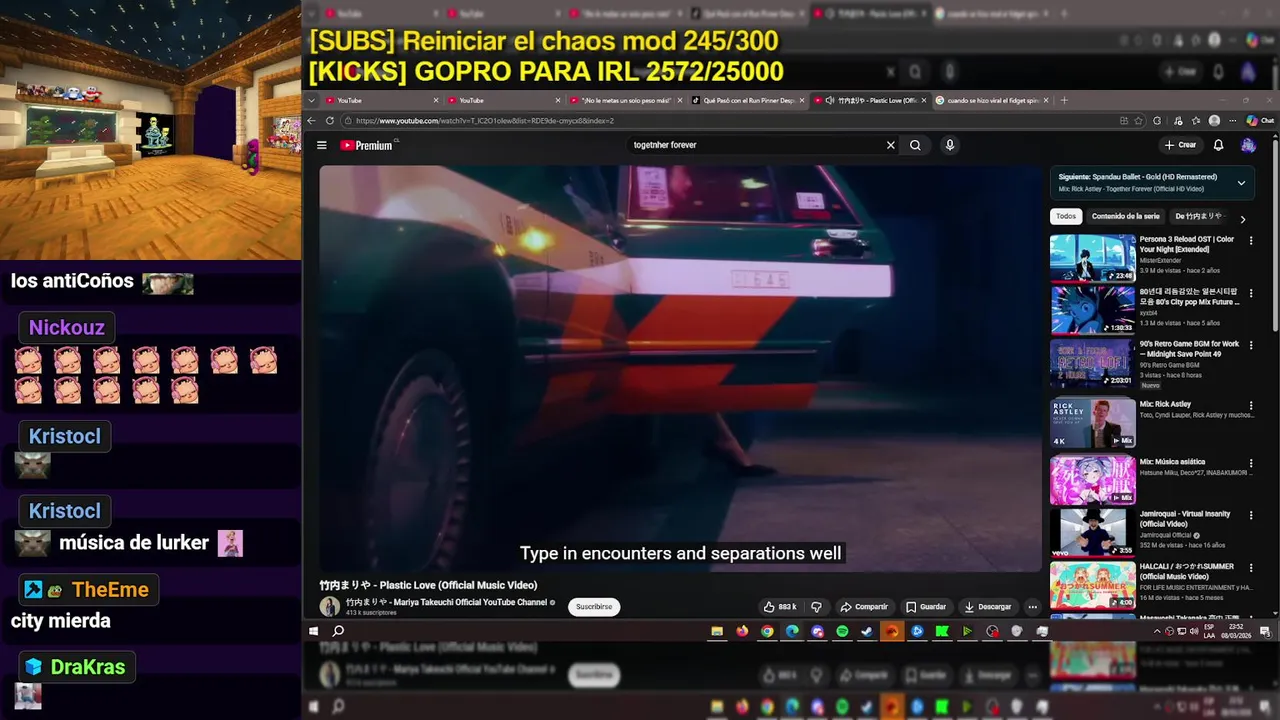Click the Compartir button
Image resolution: width=1280 pixels, height=720 pixels.
point(864,607)
